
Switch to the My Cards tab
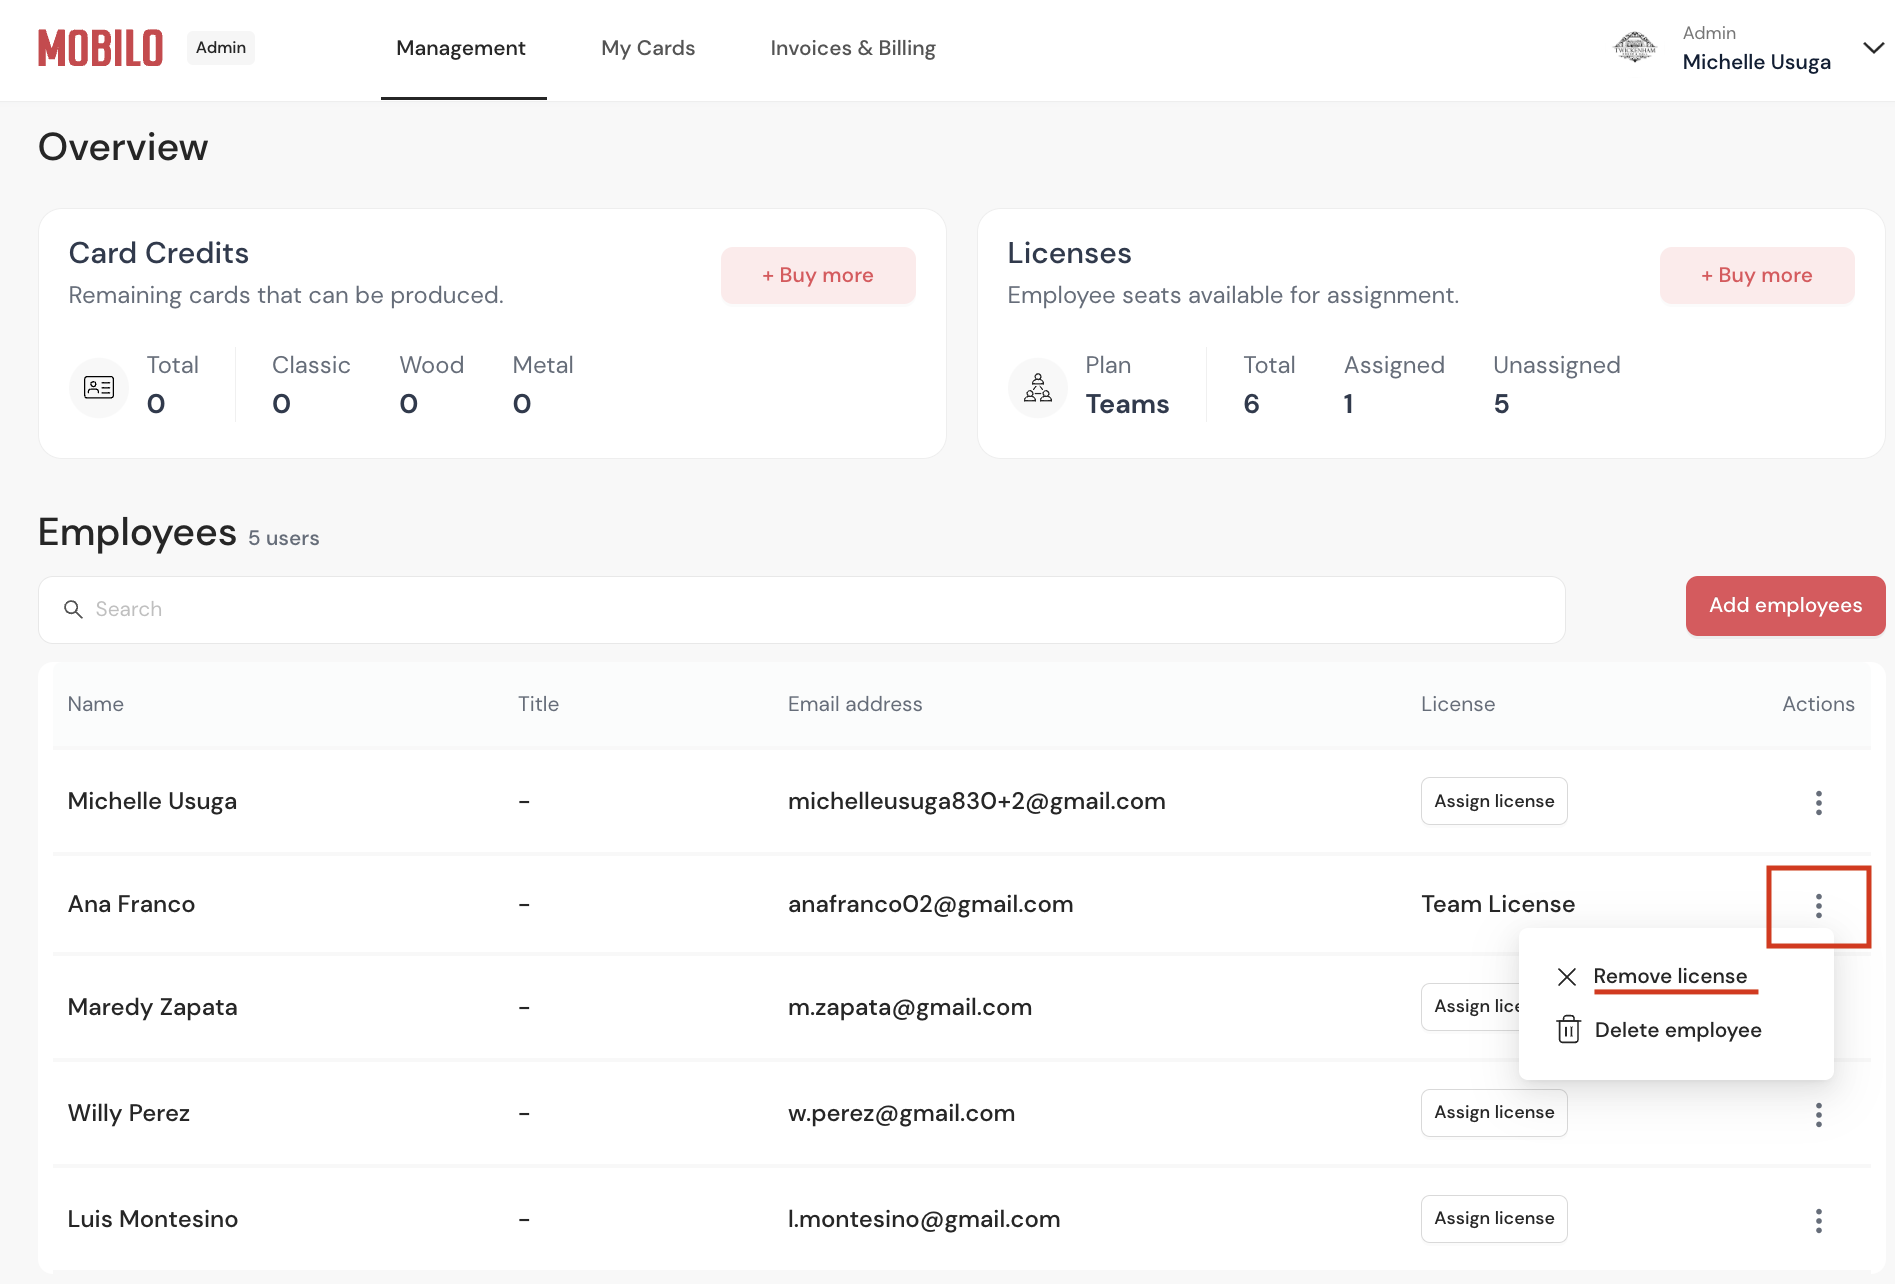[x=648, y=48]
